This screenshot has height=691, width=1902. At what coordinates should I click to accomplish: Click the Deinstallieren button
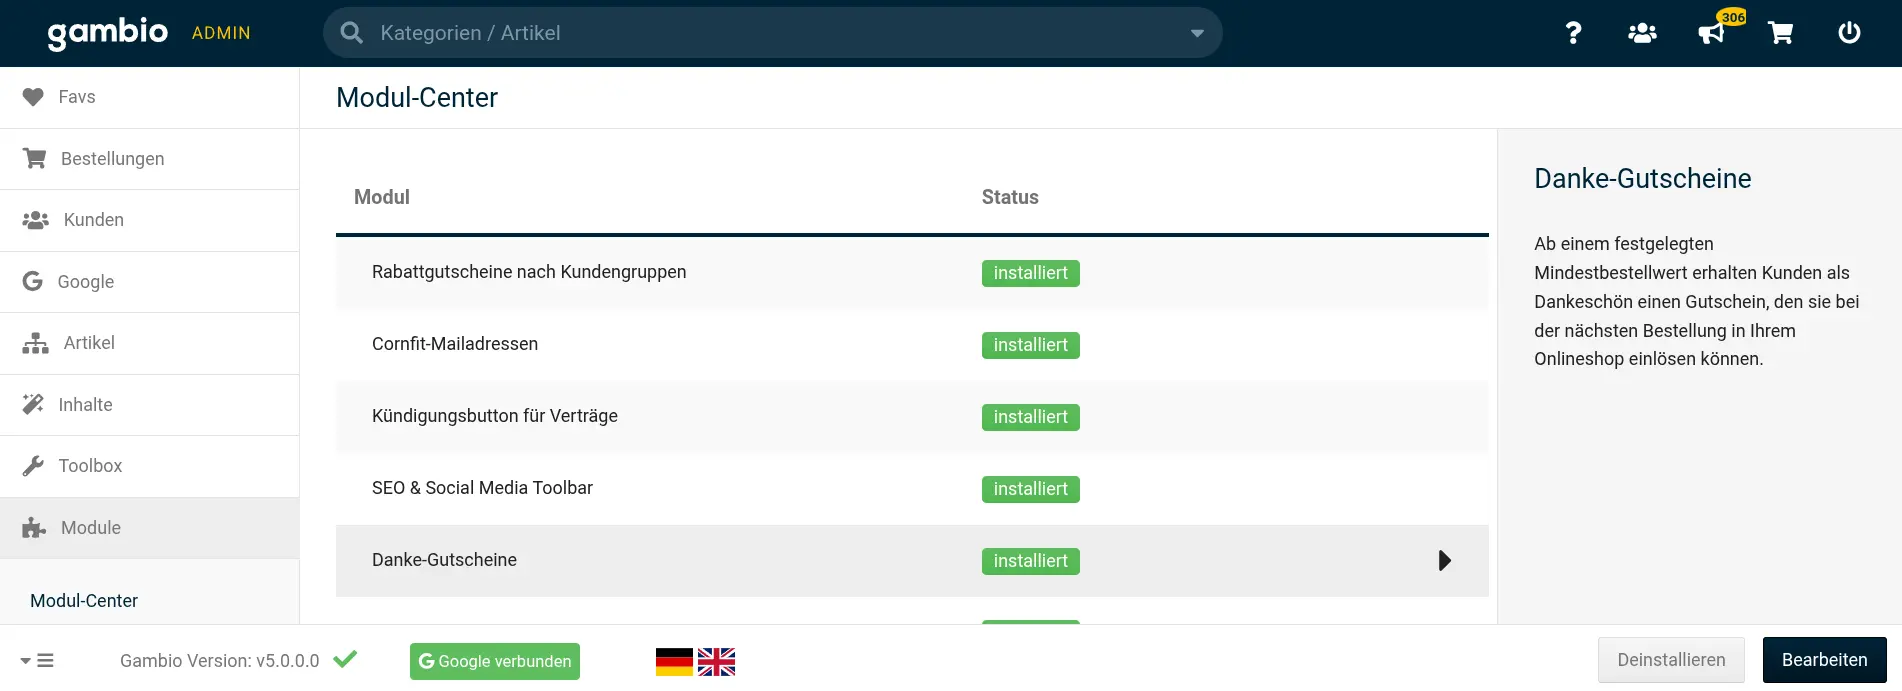click(x=1671, y=660)
